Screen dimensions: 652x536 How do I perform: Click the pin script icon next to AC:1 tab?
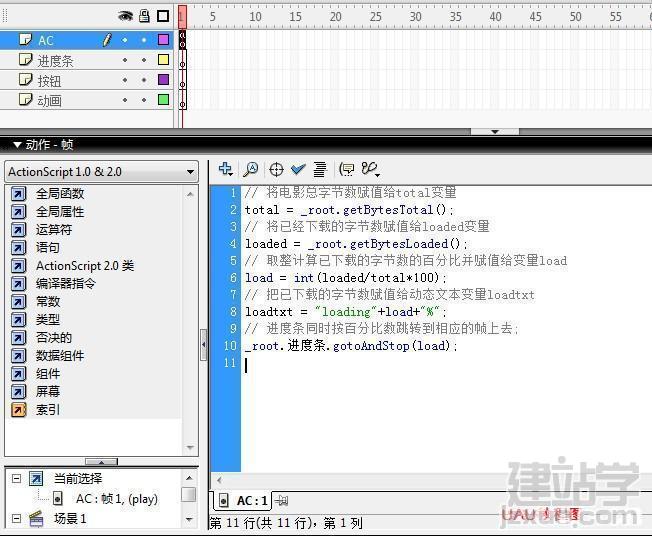pos(282,501)
